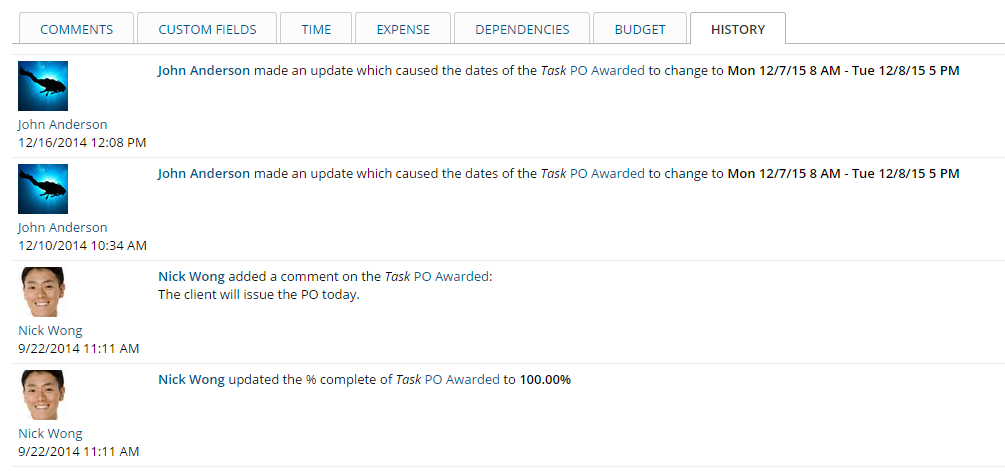Click bold Nick Wong in % complete entry

[x=191, y=379]
